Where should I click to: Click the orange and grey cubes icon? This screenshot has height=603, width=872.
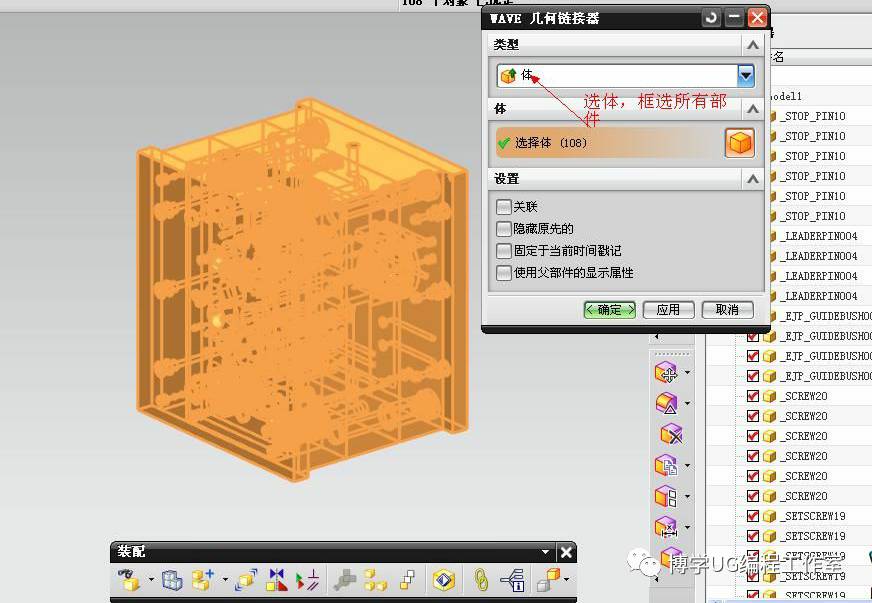[x=549, y=580]
